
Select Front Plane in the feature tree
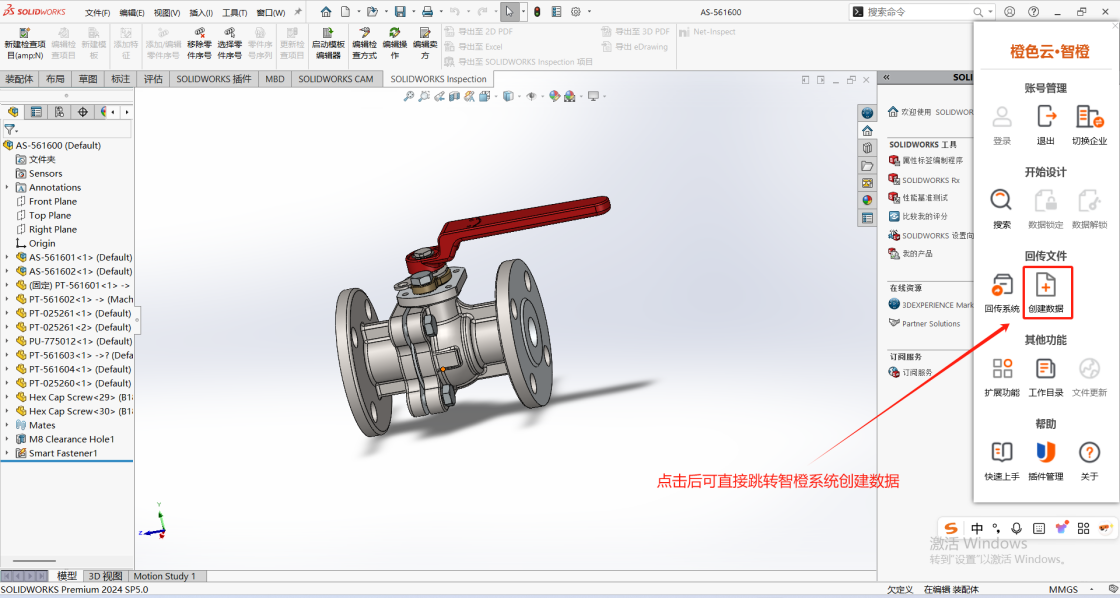tap(53, 201)
